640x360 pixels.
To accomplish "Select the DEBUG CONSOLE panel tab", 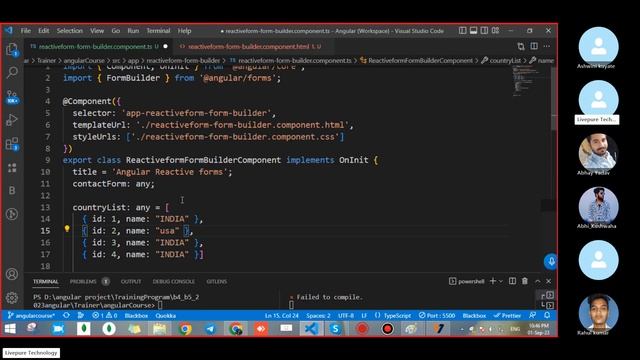I will point(174,282).
